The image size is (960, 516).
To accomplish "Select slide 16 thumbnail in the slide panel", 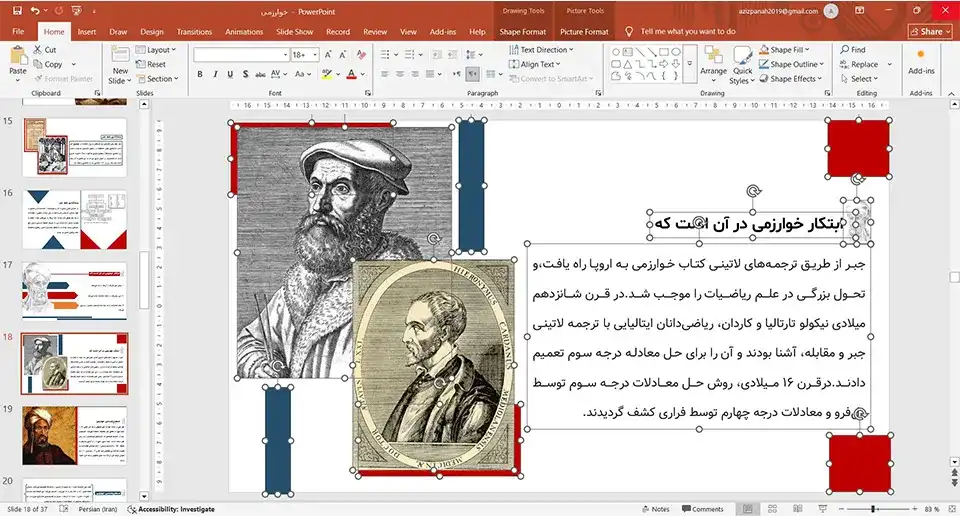I will click(x=74, y=220).
